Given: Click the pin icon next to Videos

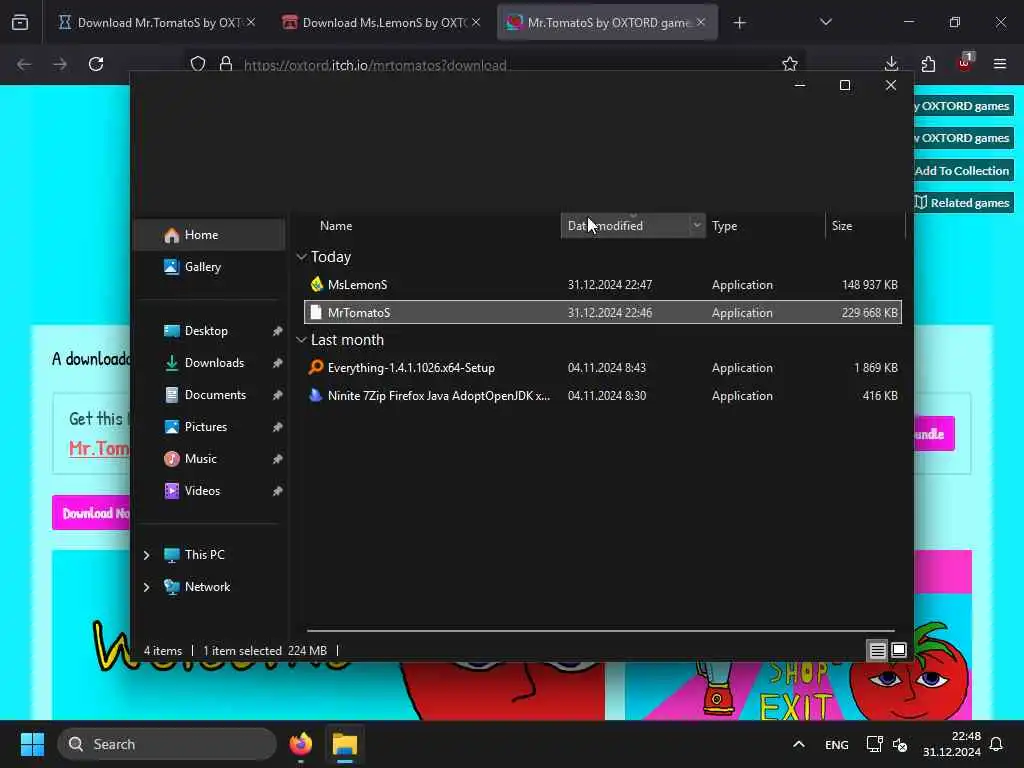Looking at the screenshot, I should (x=278, y=491).
